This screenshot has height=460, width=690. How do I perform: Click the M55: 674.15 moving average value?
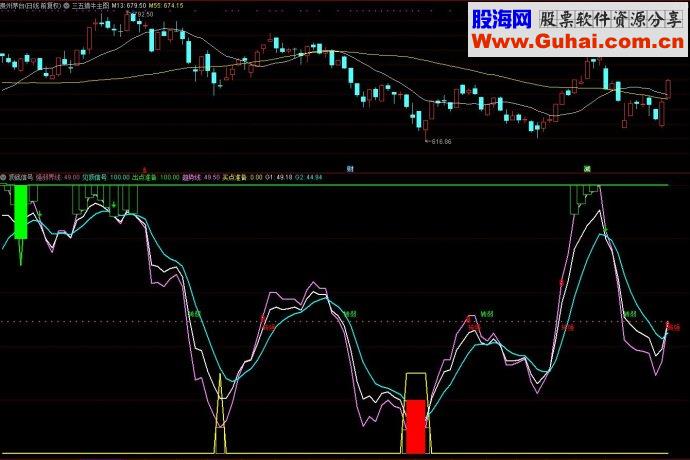166,6
